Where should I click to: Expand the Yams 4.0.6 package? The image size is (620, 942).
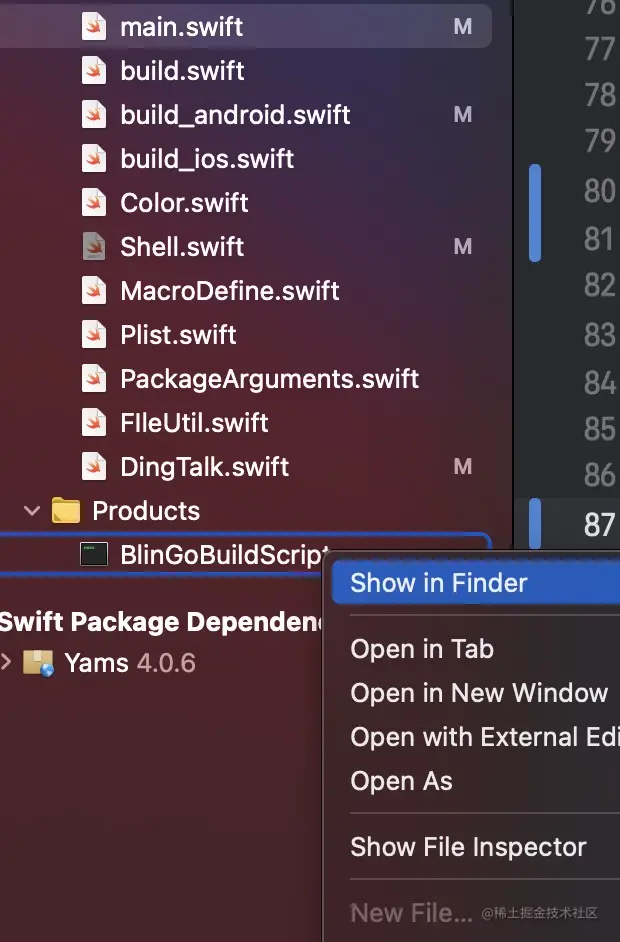click(7, 662)
